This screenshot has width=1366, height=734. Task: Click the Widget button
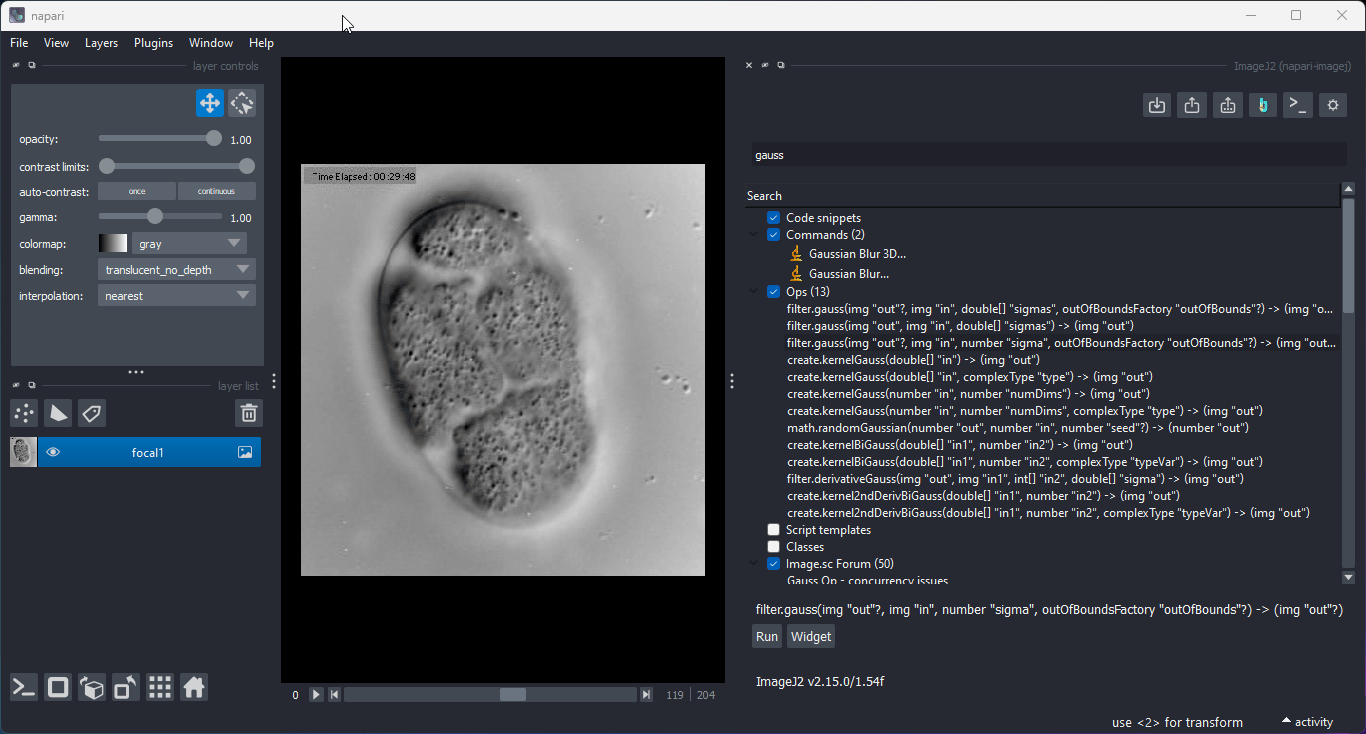[810, 636]
